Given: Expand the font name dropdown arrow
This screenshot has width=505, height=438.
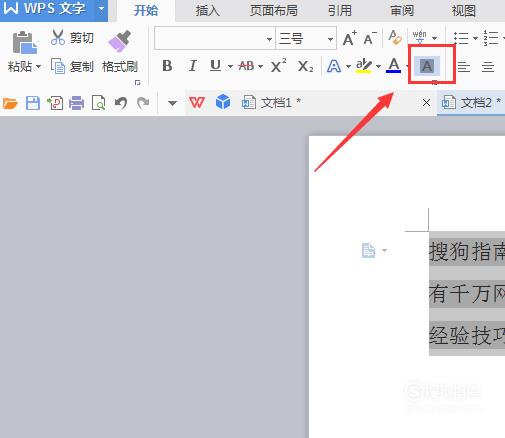Looking at the screenshot, I should pyautogui.click(x=269, y=39).
